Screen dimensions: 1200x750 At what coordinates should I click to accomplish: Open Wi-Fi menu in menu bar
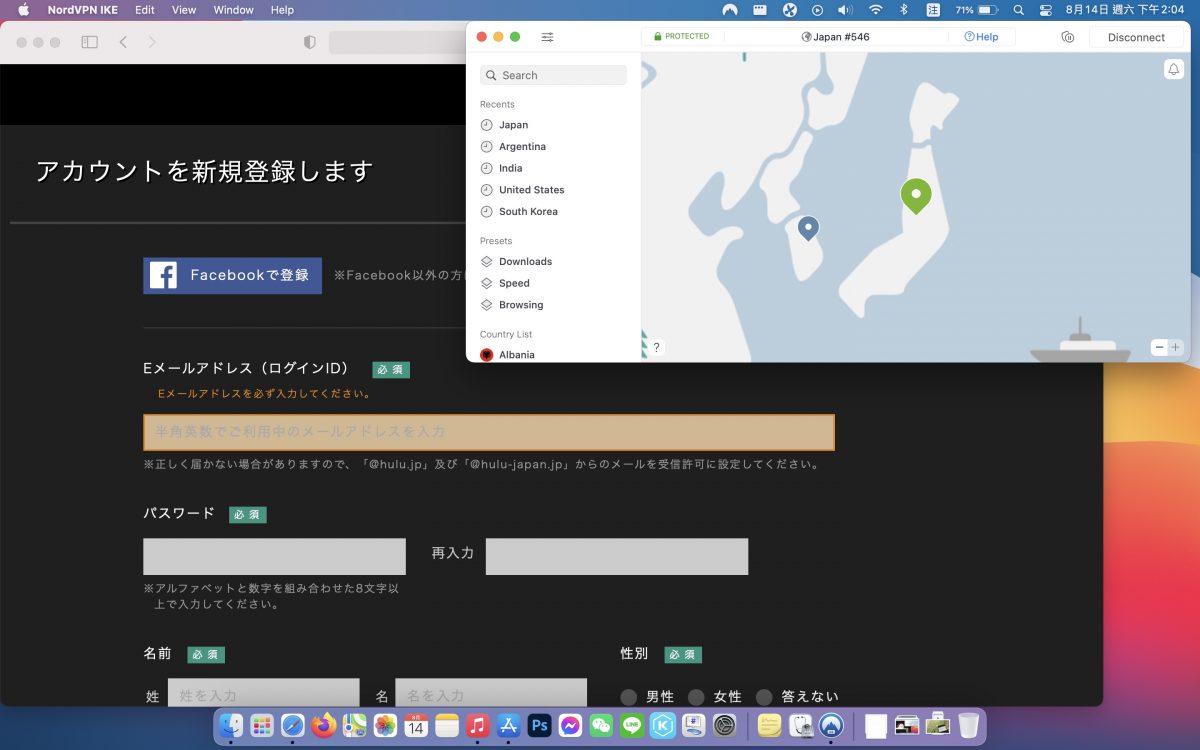pos(876,10)
